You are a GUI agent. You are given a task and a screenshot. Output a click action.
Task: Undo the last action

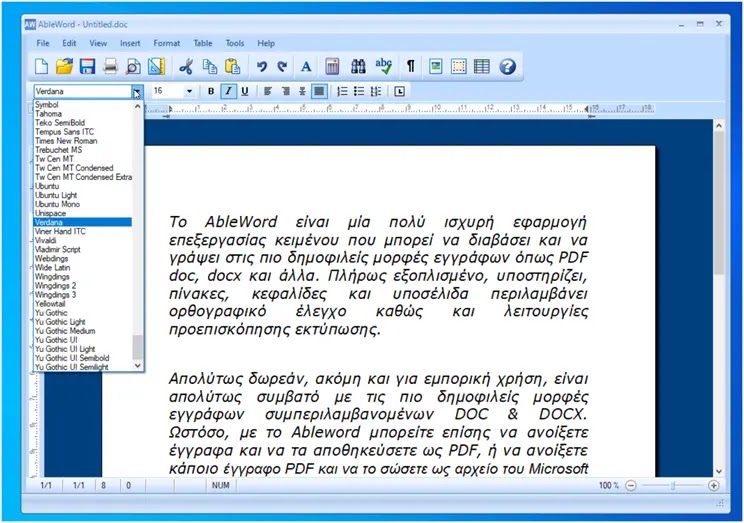(261, 66)
